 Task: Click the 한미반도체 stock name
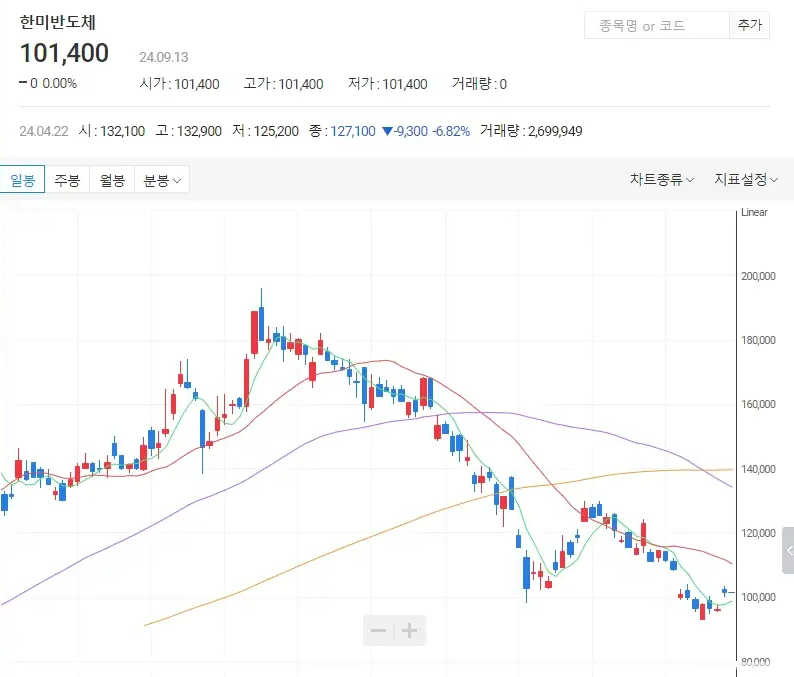pos(57,22)
